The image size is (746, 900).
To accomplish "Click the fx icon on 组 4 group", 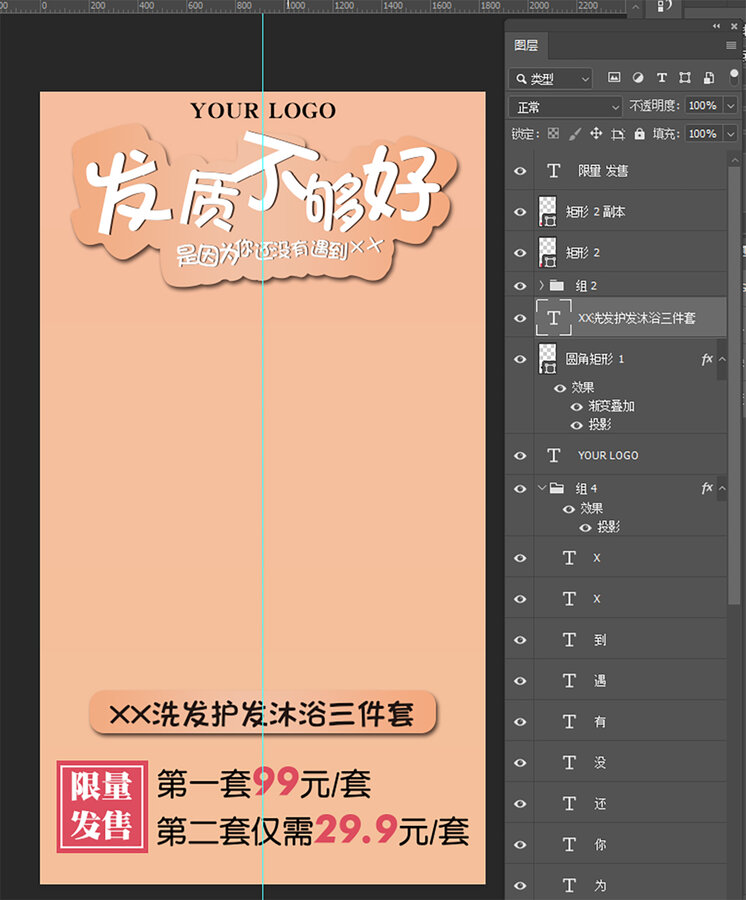I will click(x=706, y=488).
